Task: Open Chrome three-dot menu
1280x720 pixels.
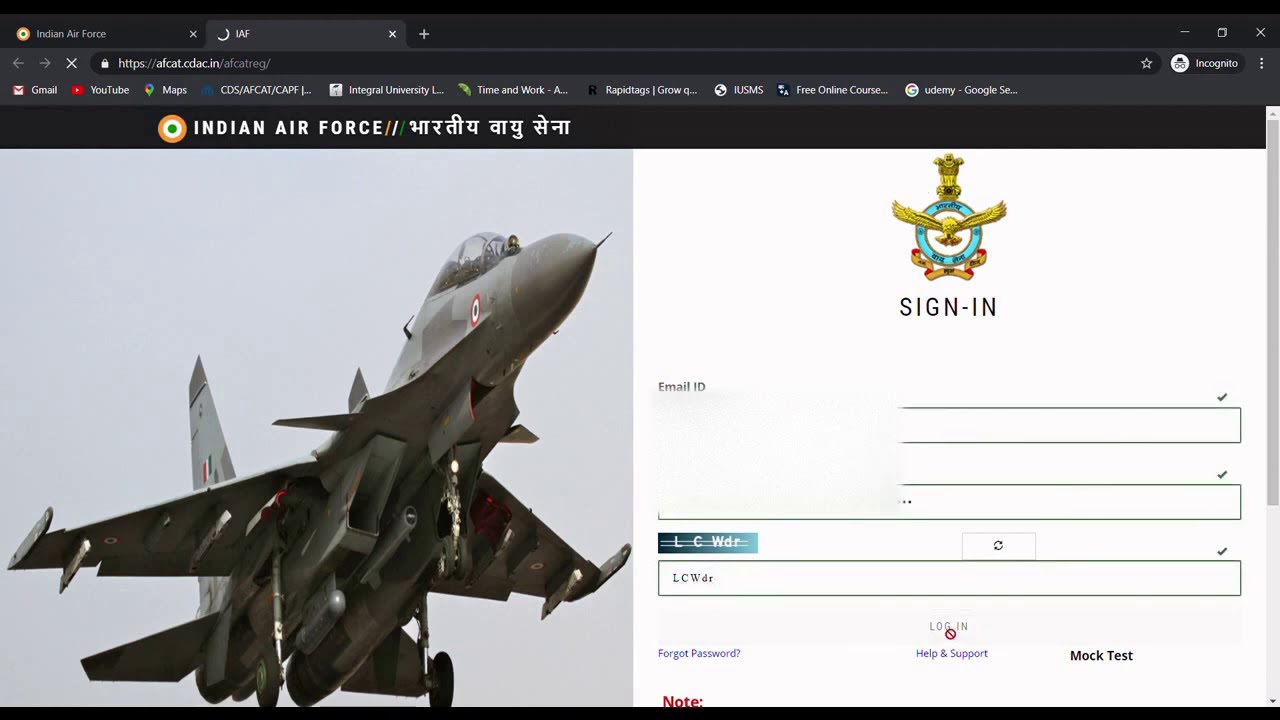Action: pyautogui.click(x=1262, y=63)
